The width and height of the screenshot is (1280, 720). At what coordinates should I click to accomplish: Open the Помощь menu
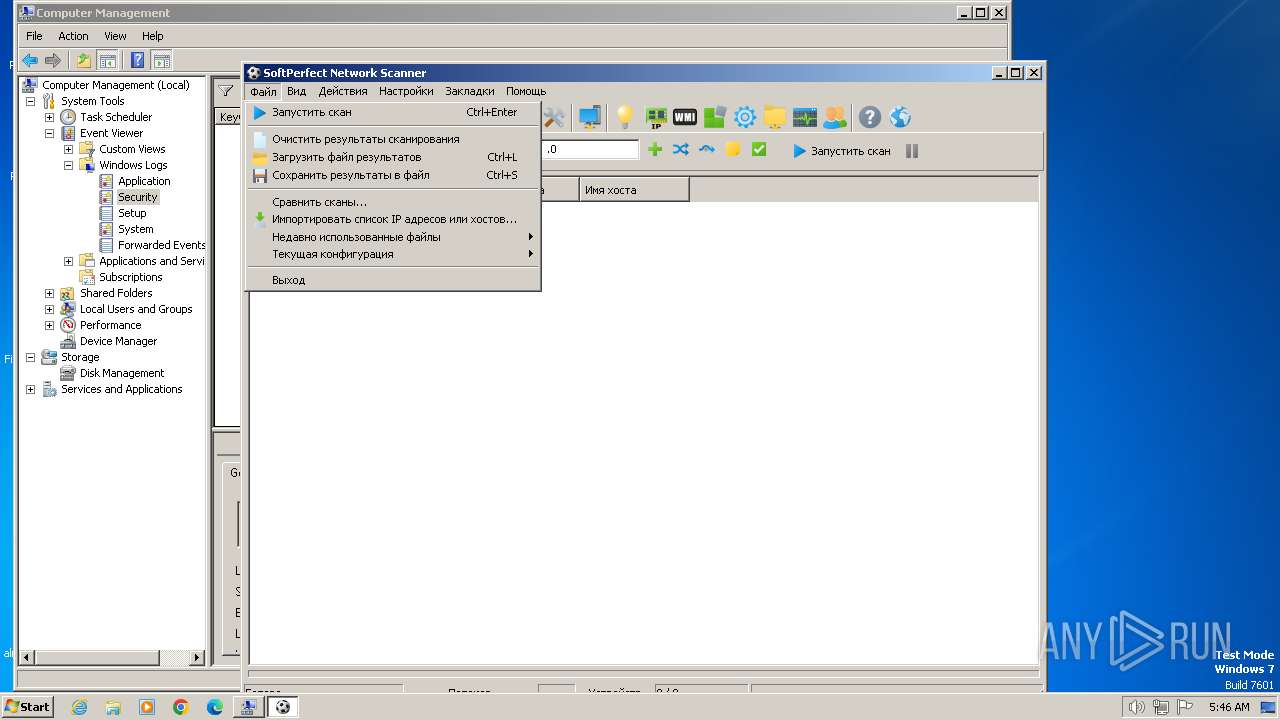click(x=526, y=91)
